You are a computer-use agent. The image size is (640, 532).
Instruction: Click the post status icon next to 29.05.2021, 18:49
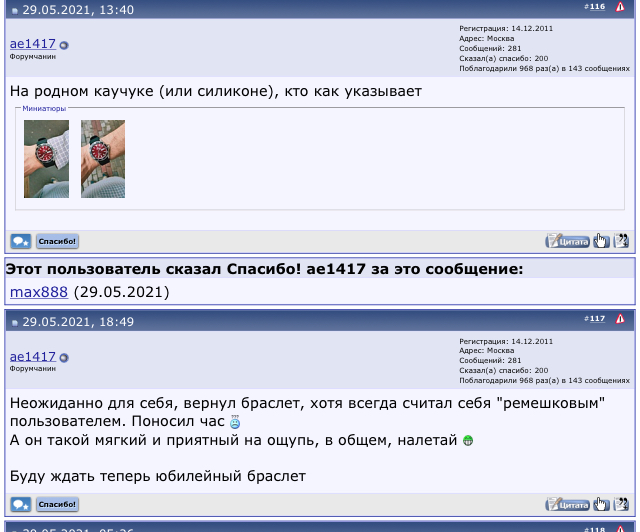coord(15,323)
